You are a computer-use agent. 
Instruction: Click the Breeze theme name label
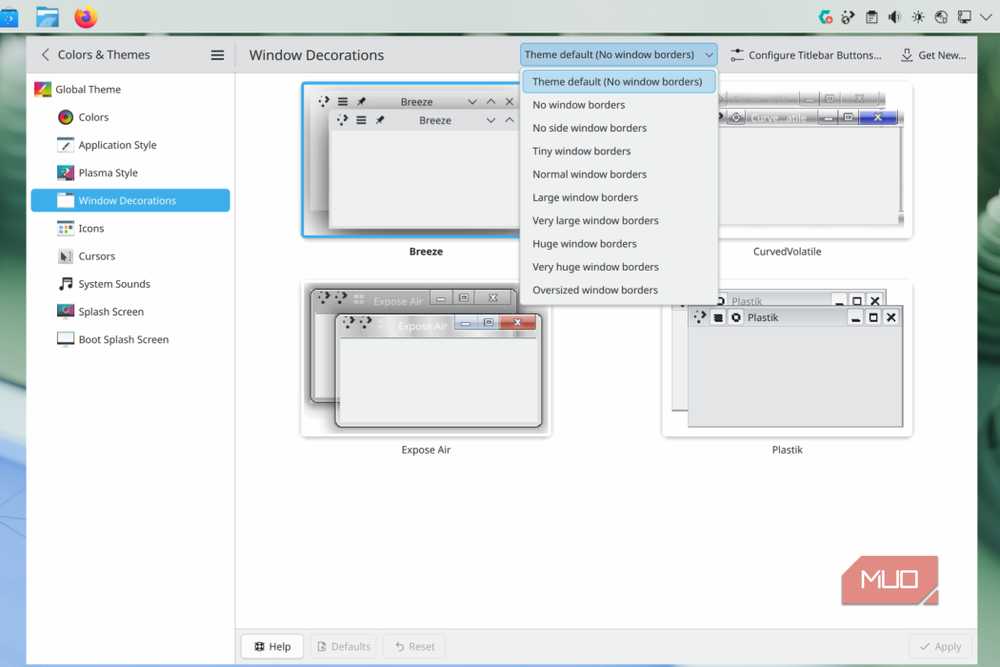tap(426, 252)
